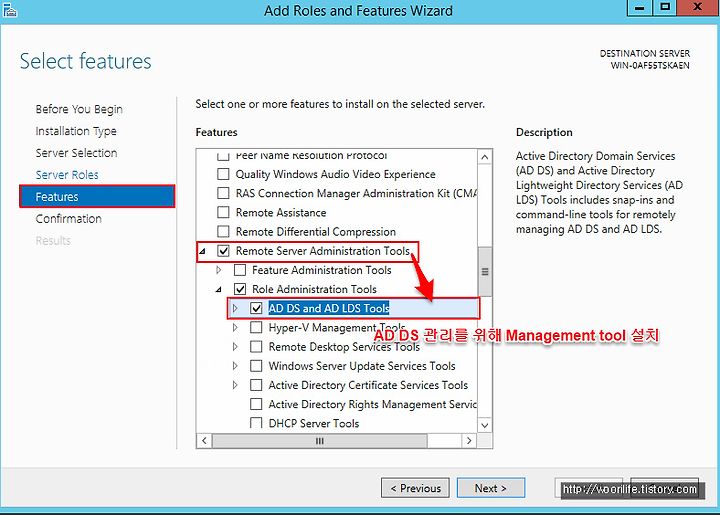The height and width of the screenshot is (515, 720).
Task: Expand the Feature Administration Tools node
Action: pyautogui.click(x=219, y=270)
